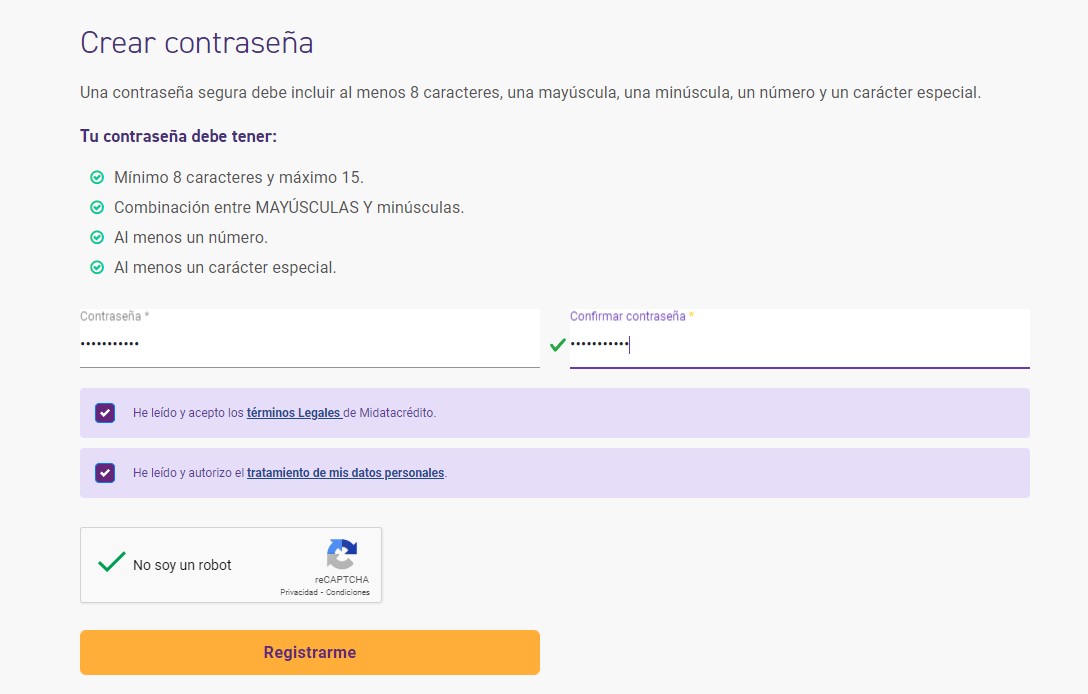Click the green checkmark between the password fields
The width and height of the screenshot is (1088, 694).
556,346
